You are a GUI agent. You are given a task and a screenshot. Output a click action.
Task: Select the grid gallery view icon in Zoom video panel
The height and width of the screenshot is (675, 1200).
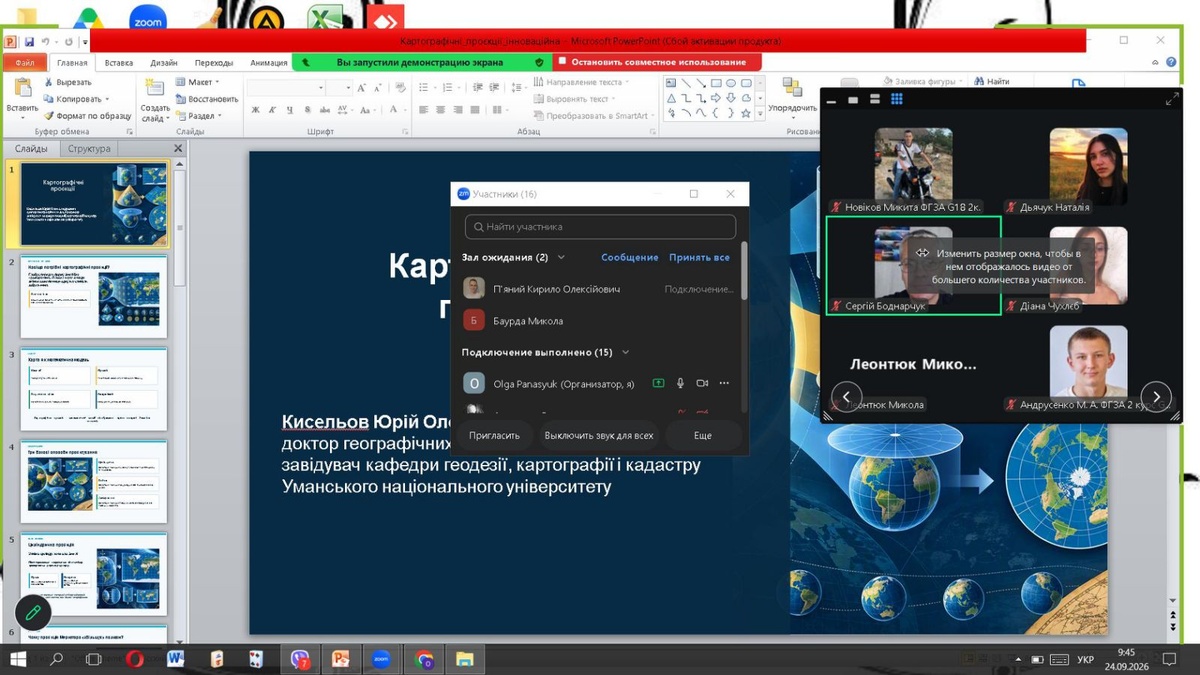pyautogui.click(x=897, y=99)
